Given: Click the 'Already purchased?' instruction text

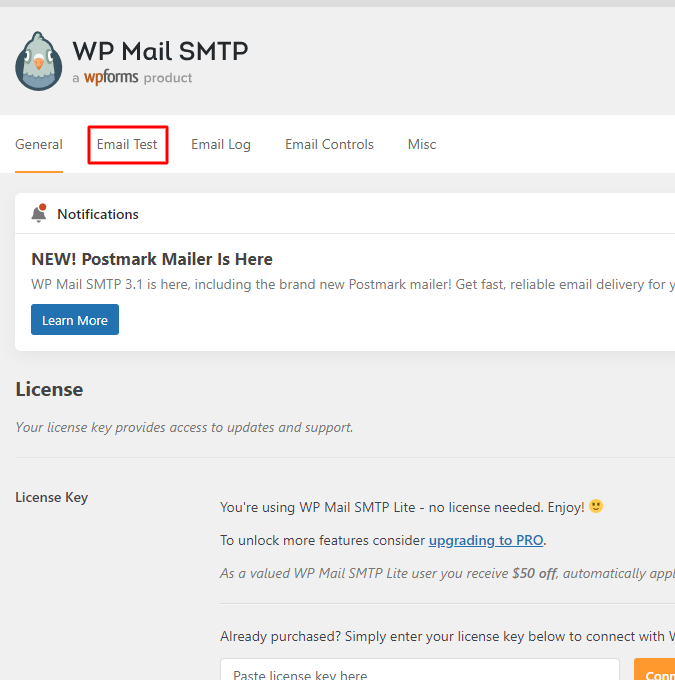Looking at the screenshot, I should [447, 636].
